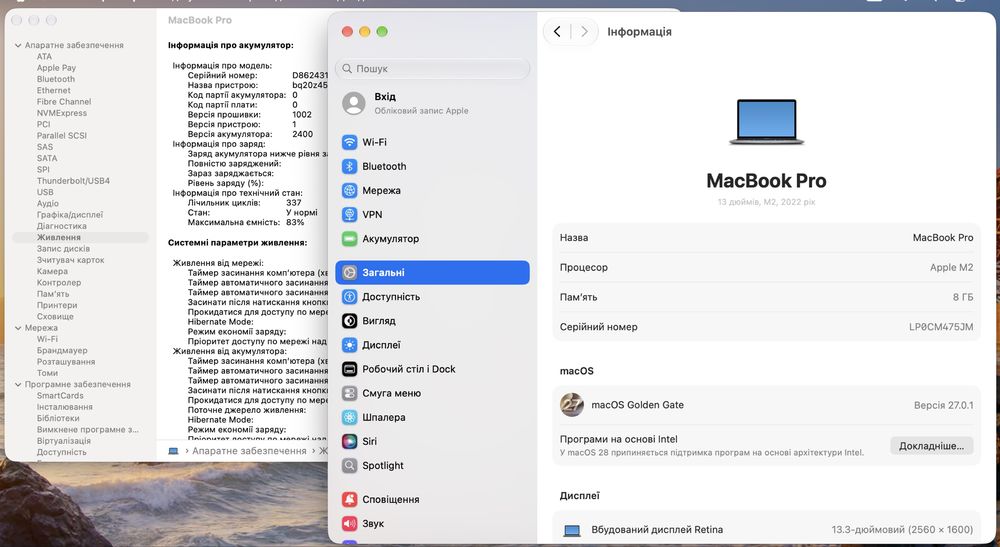Viewport: 1000px width, 547px height.
Task: Click the MacBook Pro laptop image
Action: click(766, 122)
